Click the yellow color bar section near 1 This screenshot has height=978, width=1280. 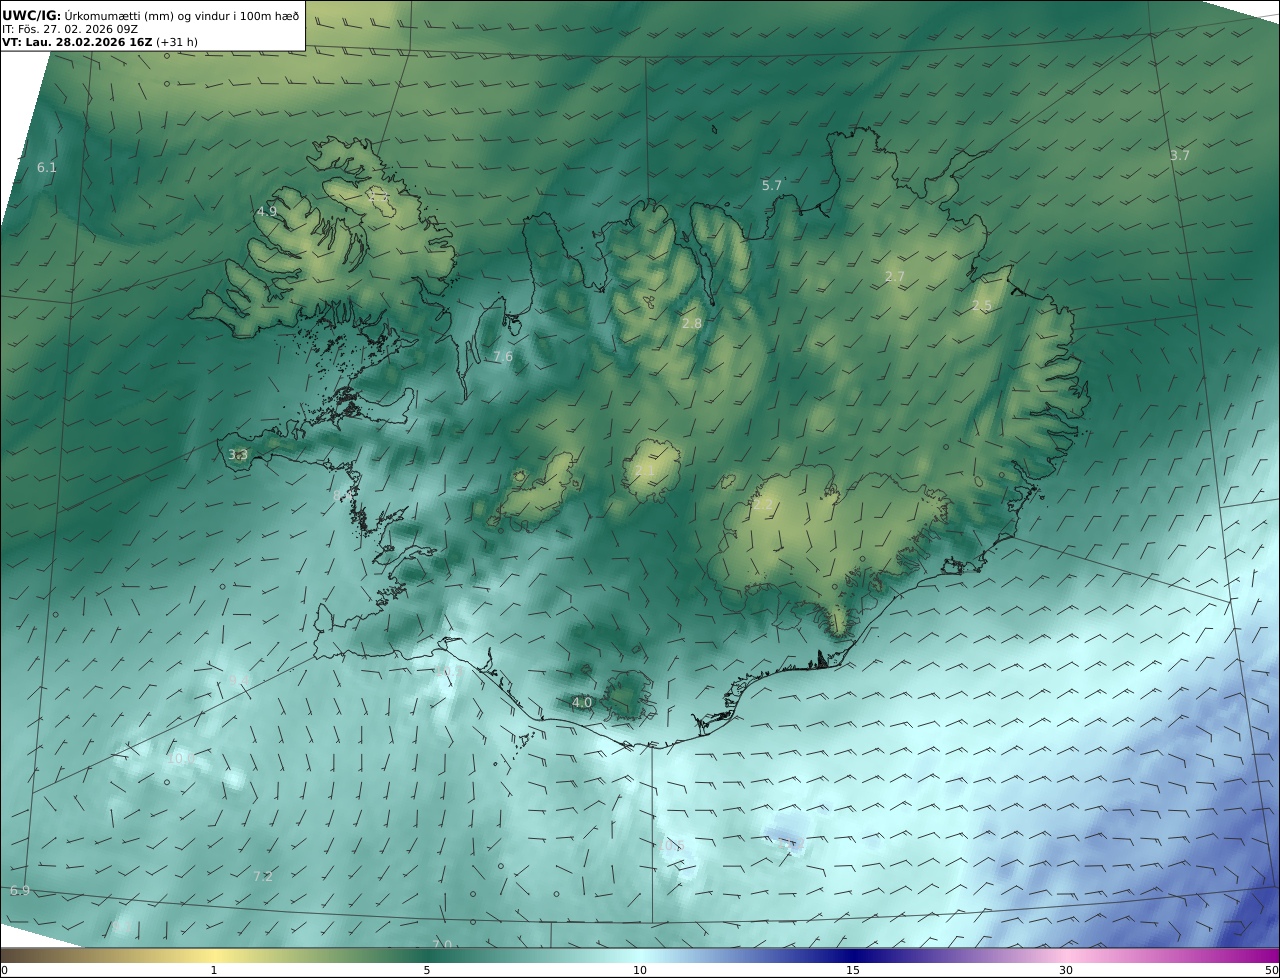point(214,956)
